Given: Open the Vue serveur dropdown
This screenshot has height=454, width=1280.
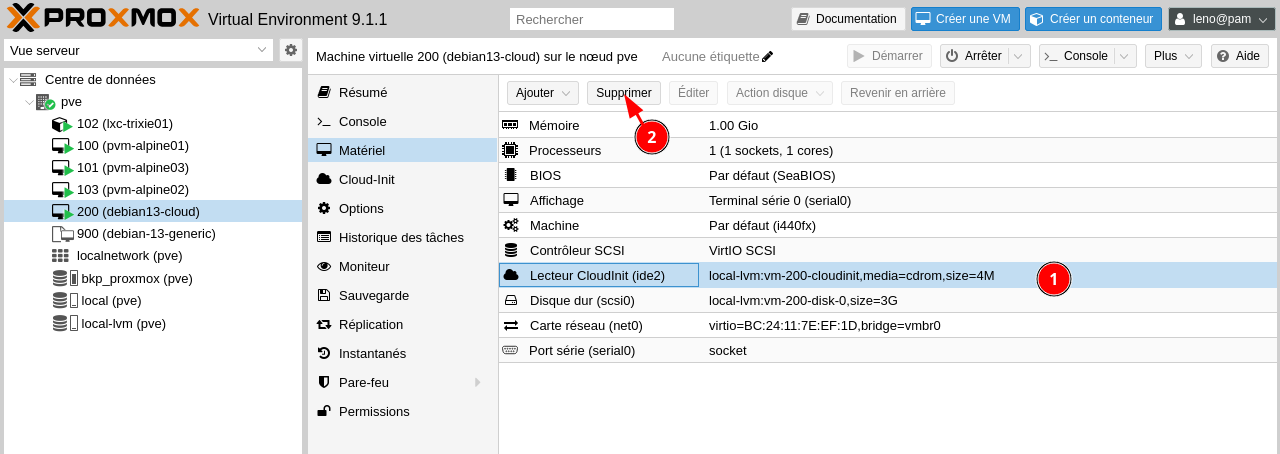Looking at the screenshot, I should pos(138,50).
